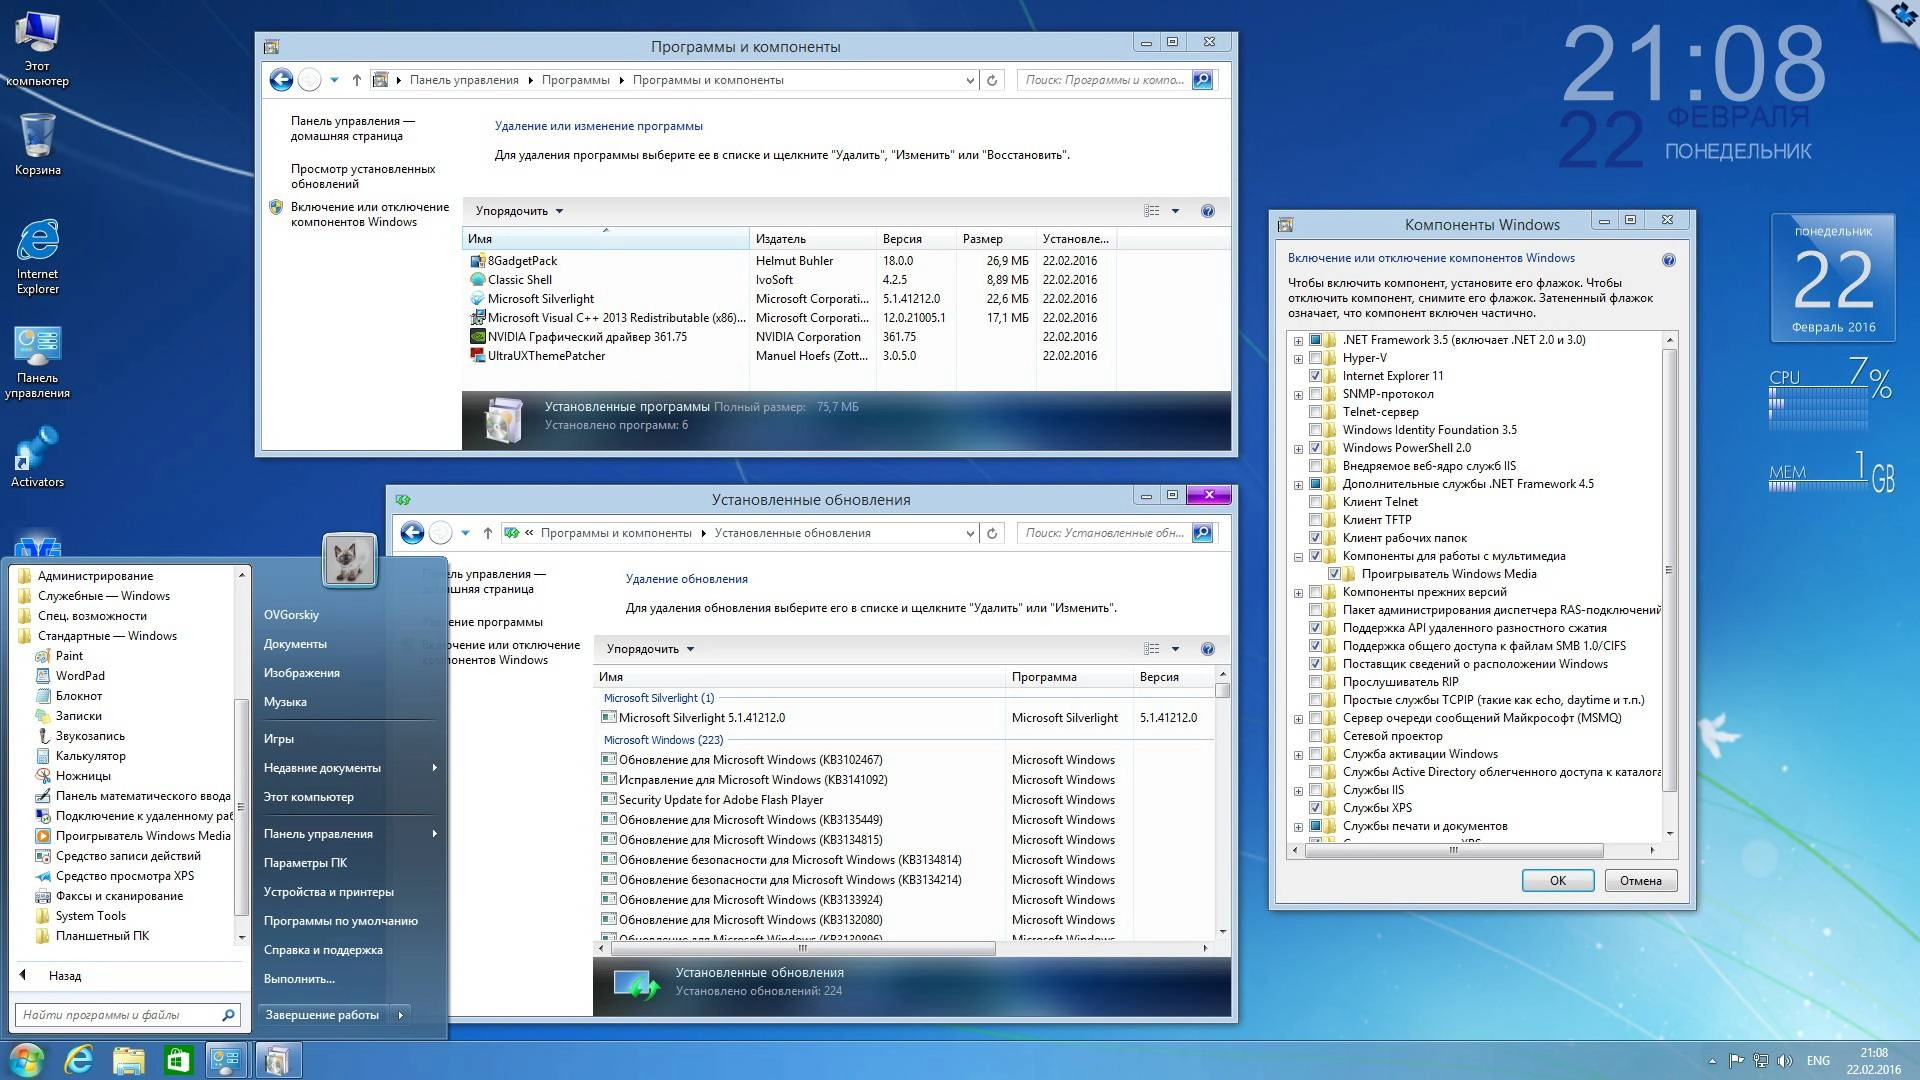Open Paint from the Start menu

point(67,655)
